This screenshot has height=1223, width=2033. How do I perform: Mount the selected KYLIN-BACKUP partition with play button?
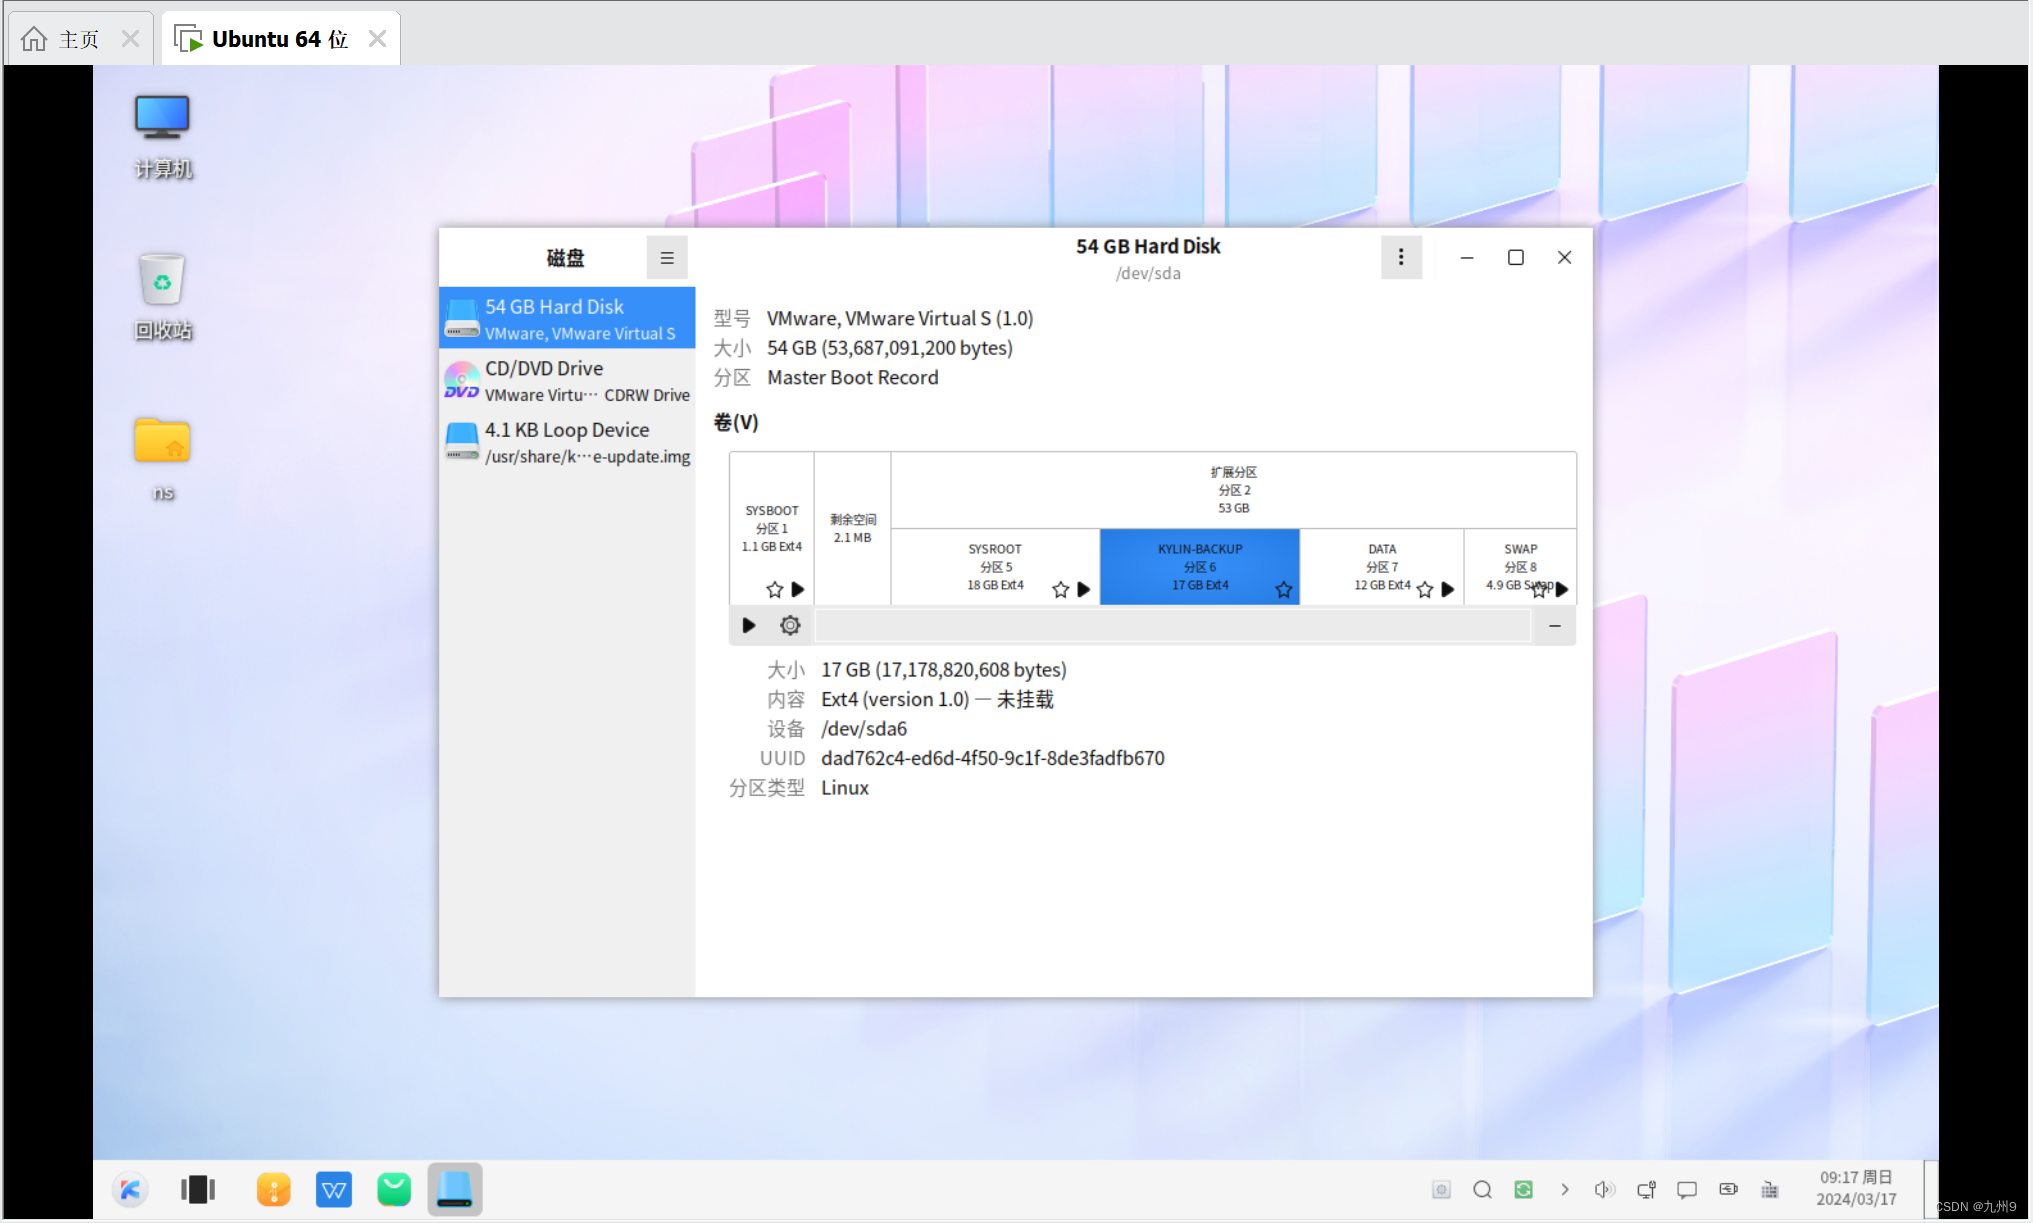coord(748,626)
